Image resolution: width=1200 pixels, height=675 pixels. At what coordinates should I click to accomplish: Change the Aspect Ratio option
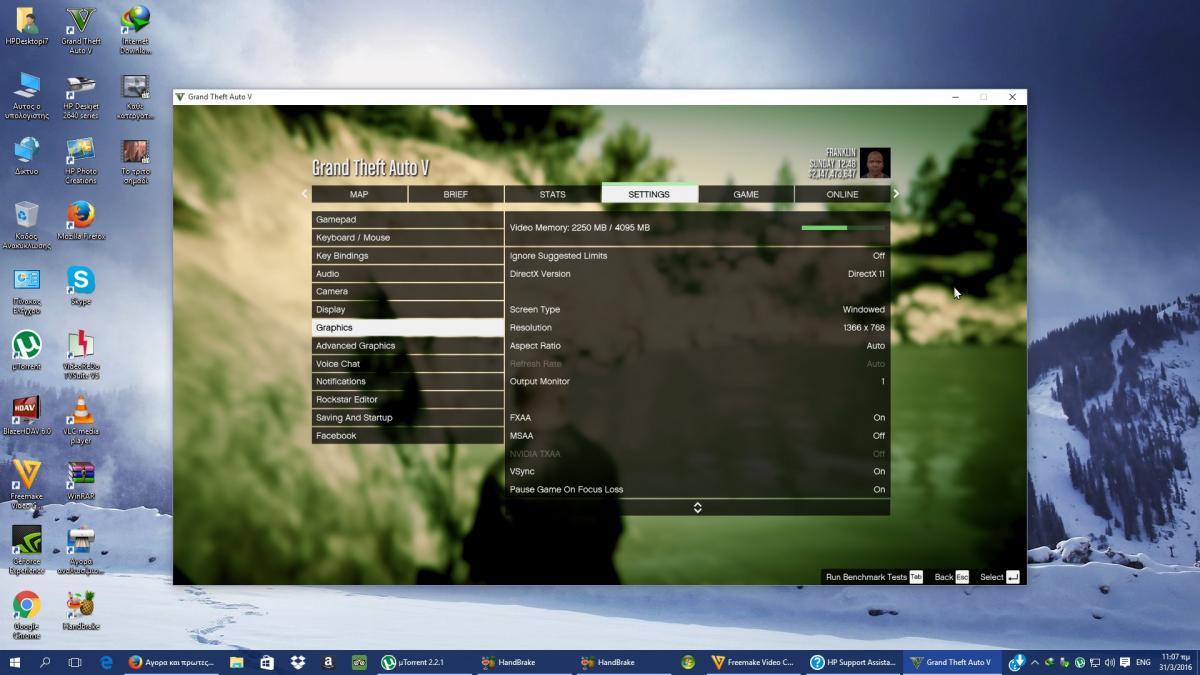tap(697, 346)
